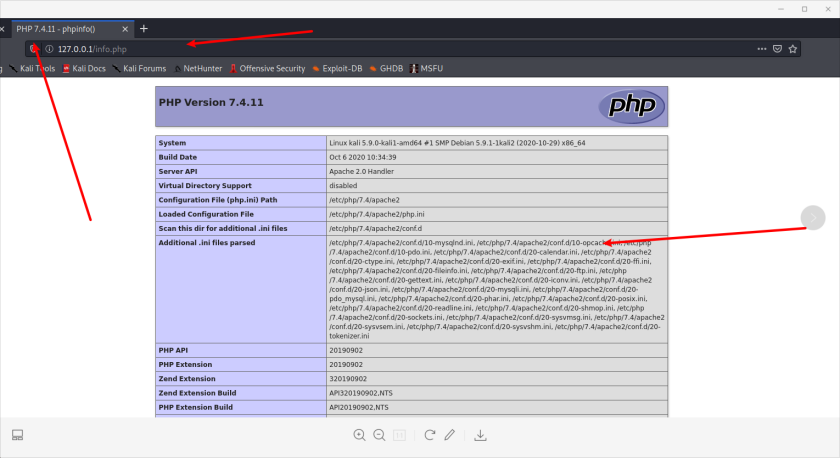This screenshot has width=840, height=459.
Task: Select the Virtual Directory Support label
Action: click(205, 186)
